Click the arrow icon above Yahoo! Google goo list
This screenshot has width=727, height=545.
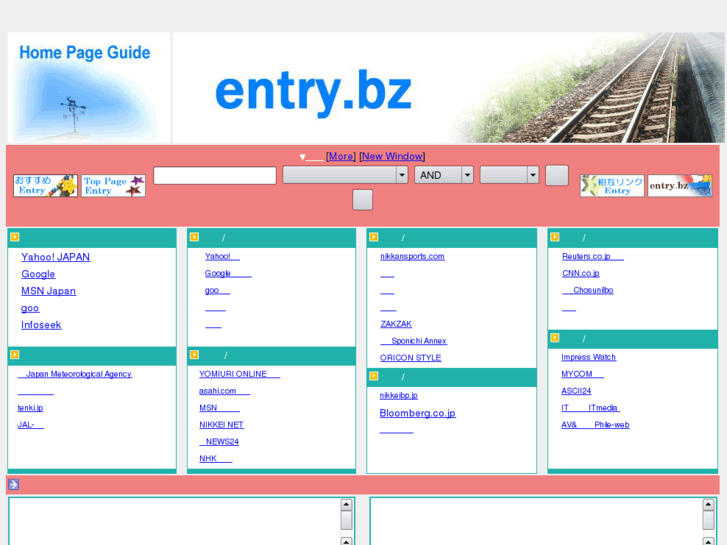pyautogui.click(x=194, y=237)
